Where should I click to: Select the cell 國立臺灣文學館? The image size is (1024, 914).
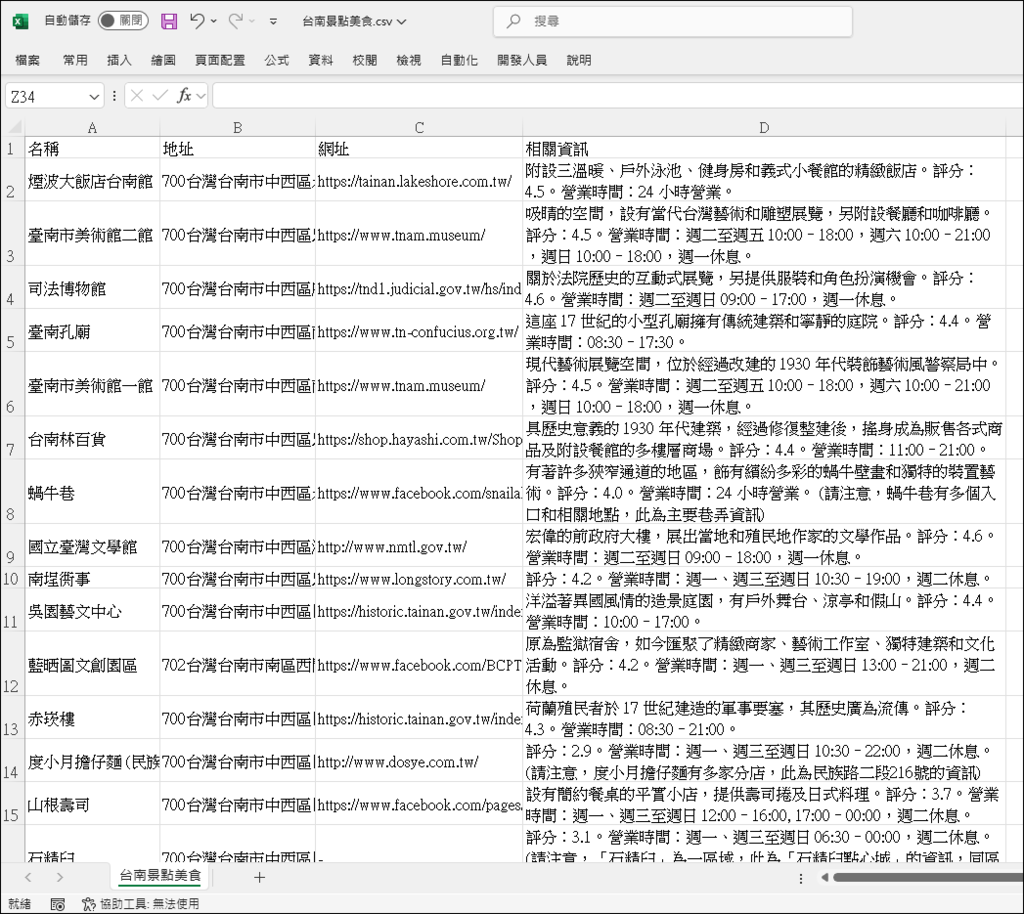point(92,546)
